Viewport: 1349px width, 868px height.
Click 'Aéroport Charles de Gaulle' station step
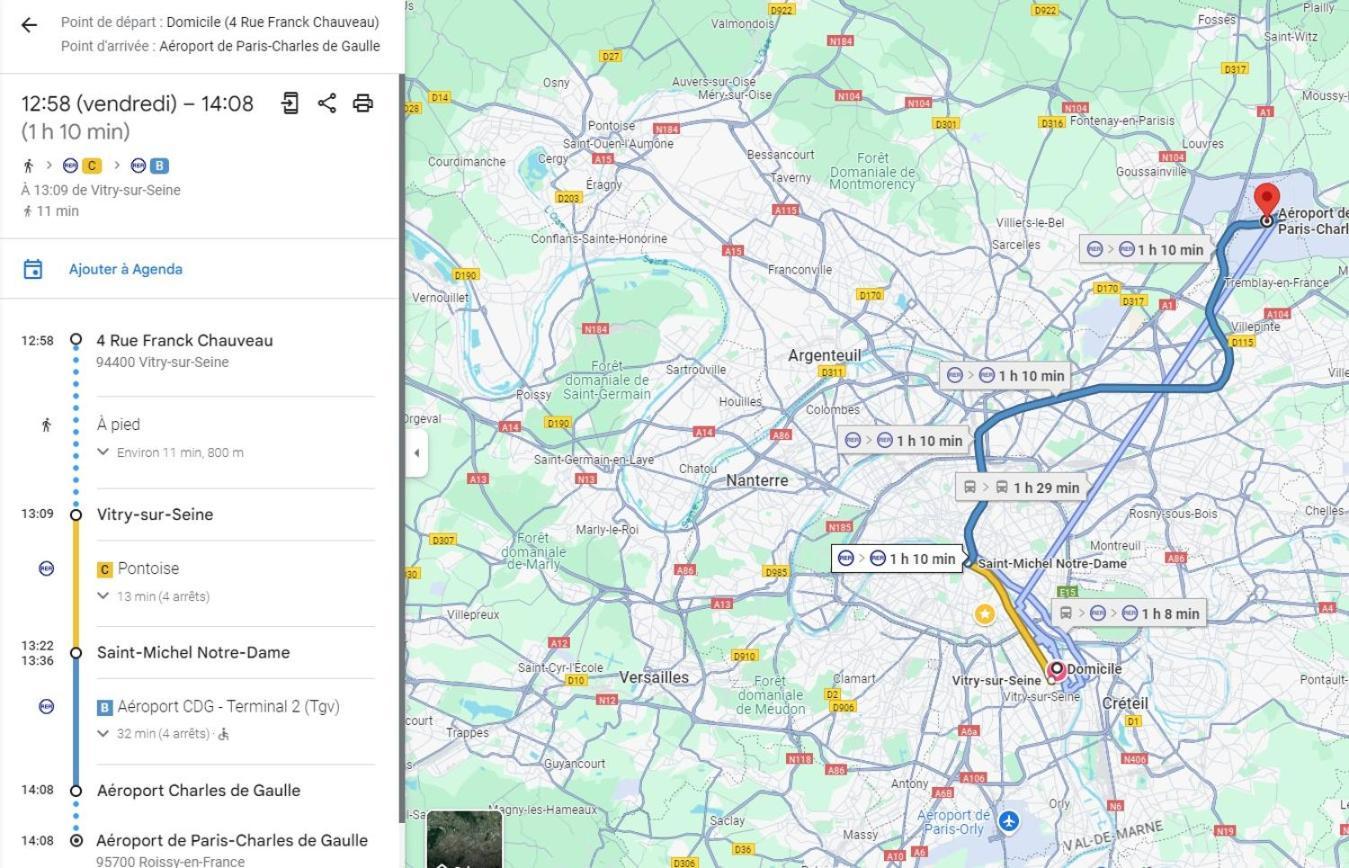tap(198, 790)
